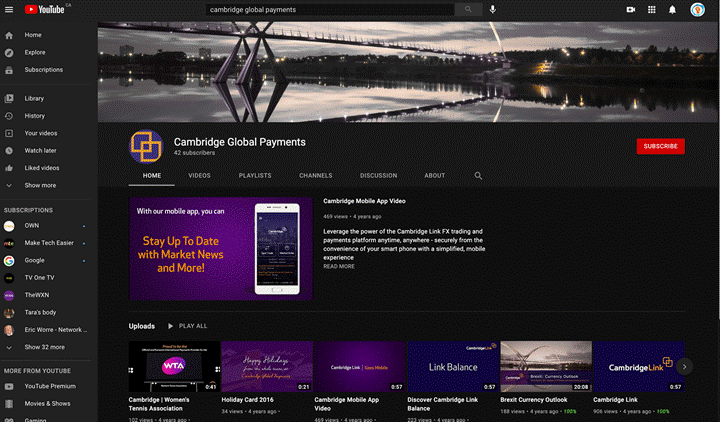Open the account avatar menu
This screenshot has width=720, height=422.
698,10
